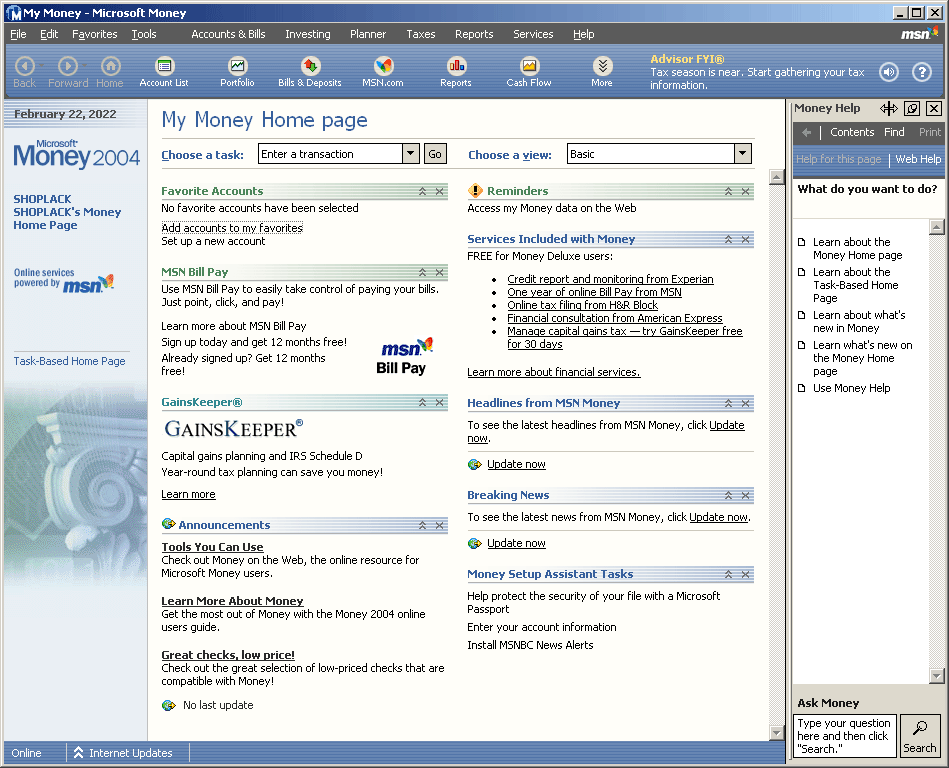Close the Money Help pane

tap(934, 108)
